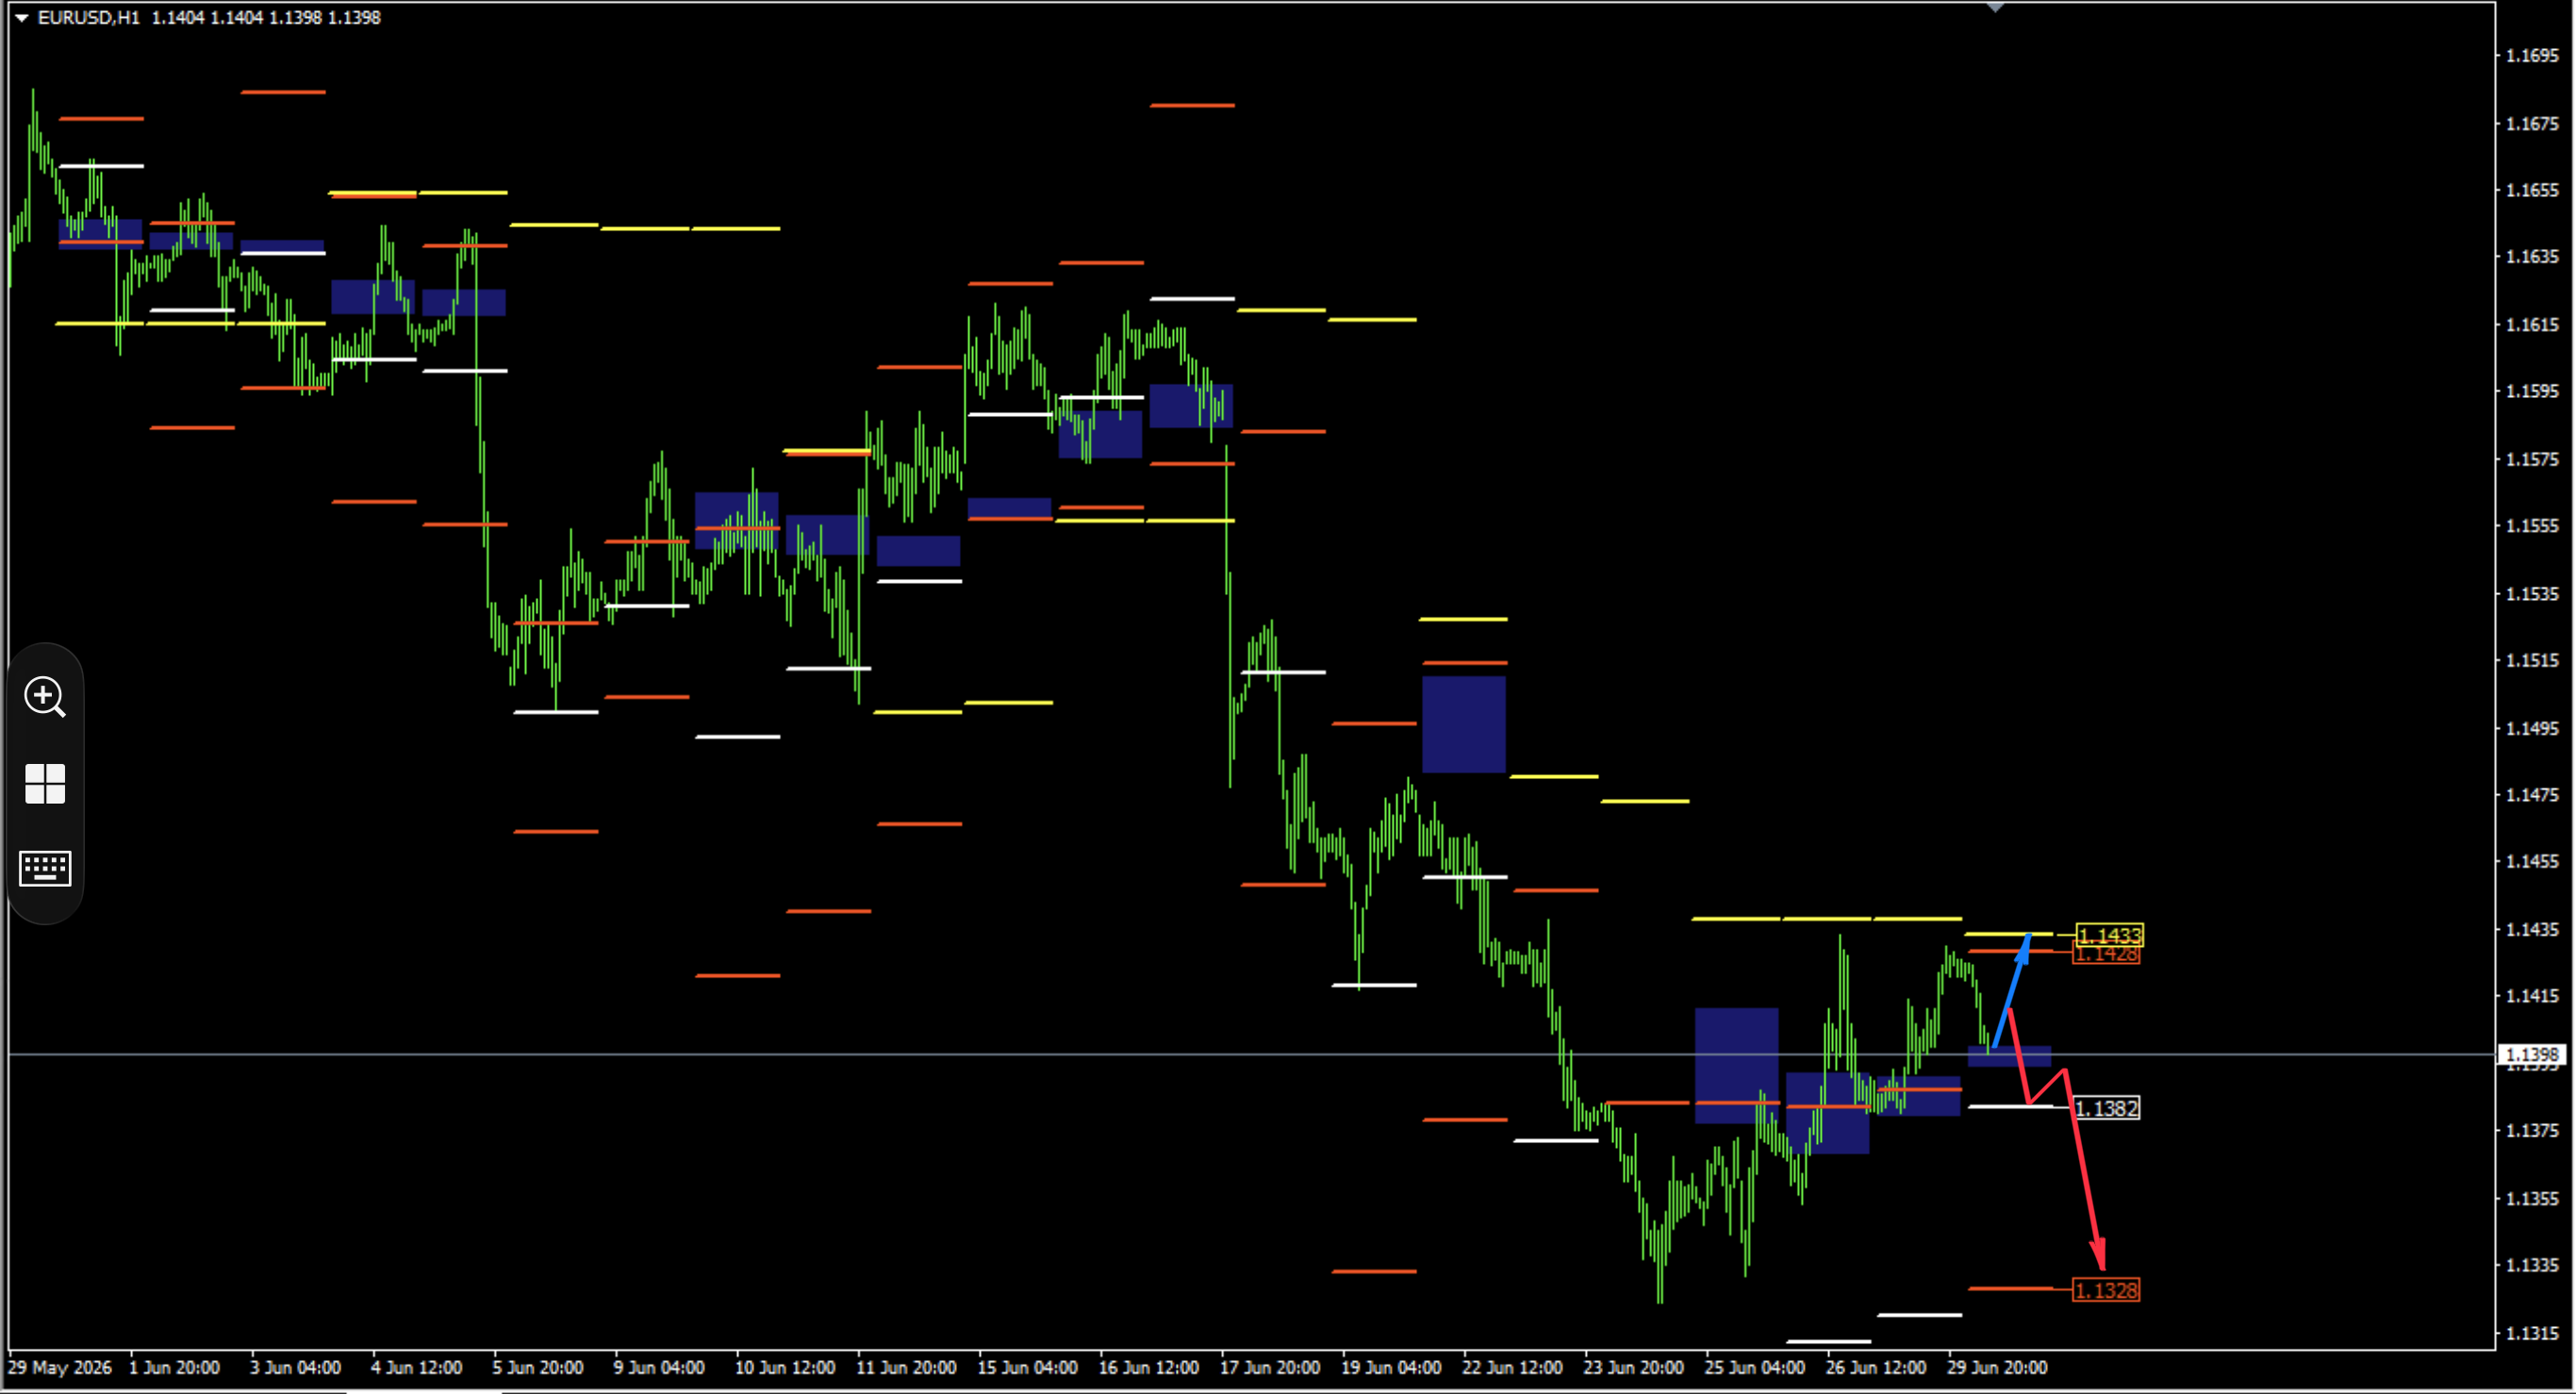The width and height of the screenshot is (2576, 1394).
Task: Expand the EURUSD,H1 chart title arrow
Action: pyautogui.click(x=21, y=17)
